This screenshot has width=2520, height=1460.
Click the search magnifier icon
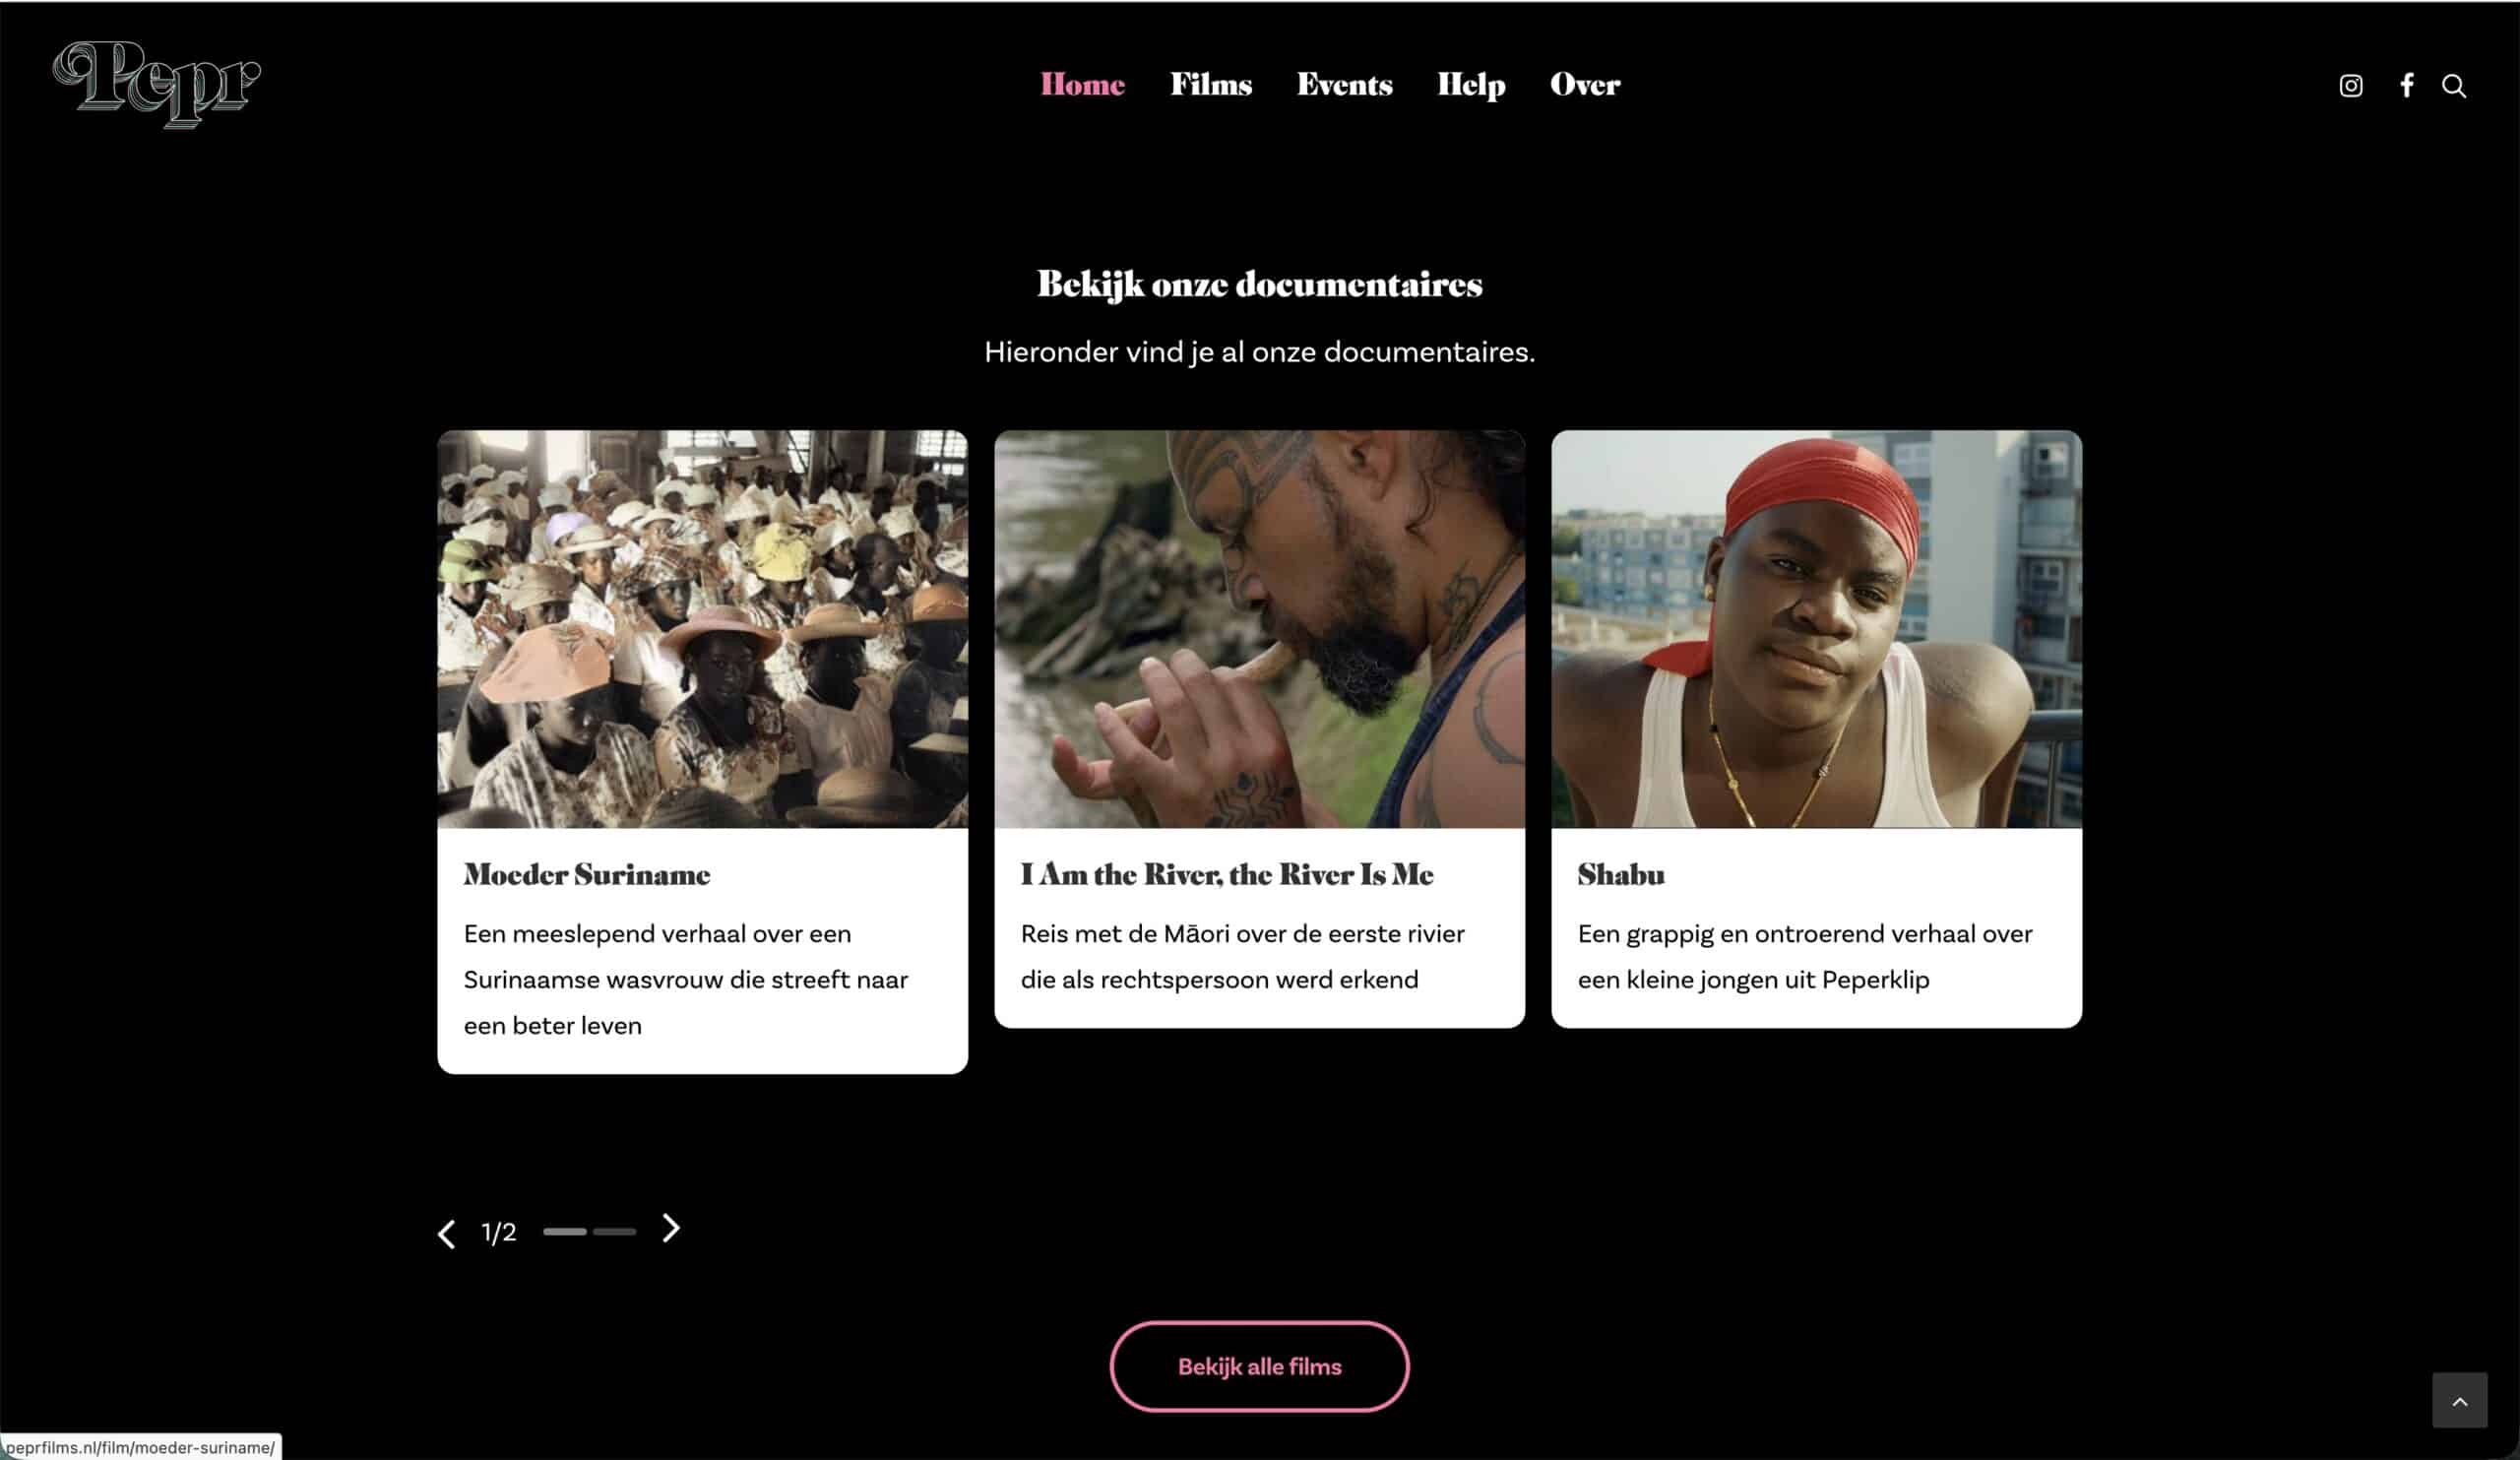tap(2453, 86)
